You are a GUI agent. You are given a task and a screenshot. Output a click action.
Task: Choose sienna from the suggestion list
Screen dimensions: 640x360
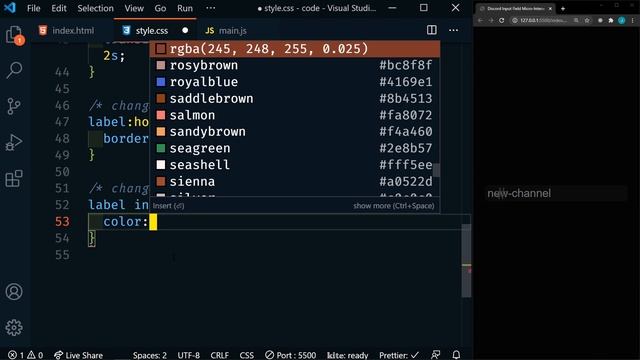pos(295,181)
